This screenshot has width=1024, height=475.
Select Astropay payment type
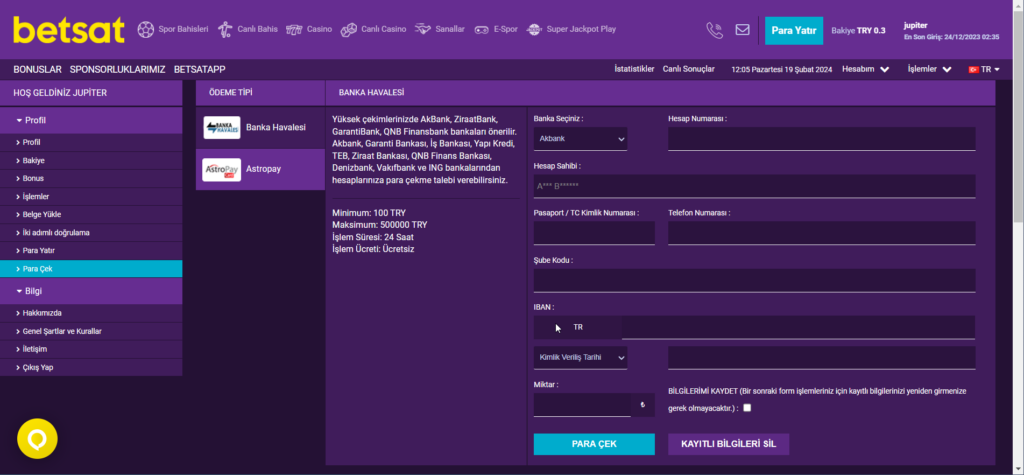(260, 169)
